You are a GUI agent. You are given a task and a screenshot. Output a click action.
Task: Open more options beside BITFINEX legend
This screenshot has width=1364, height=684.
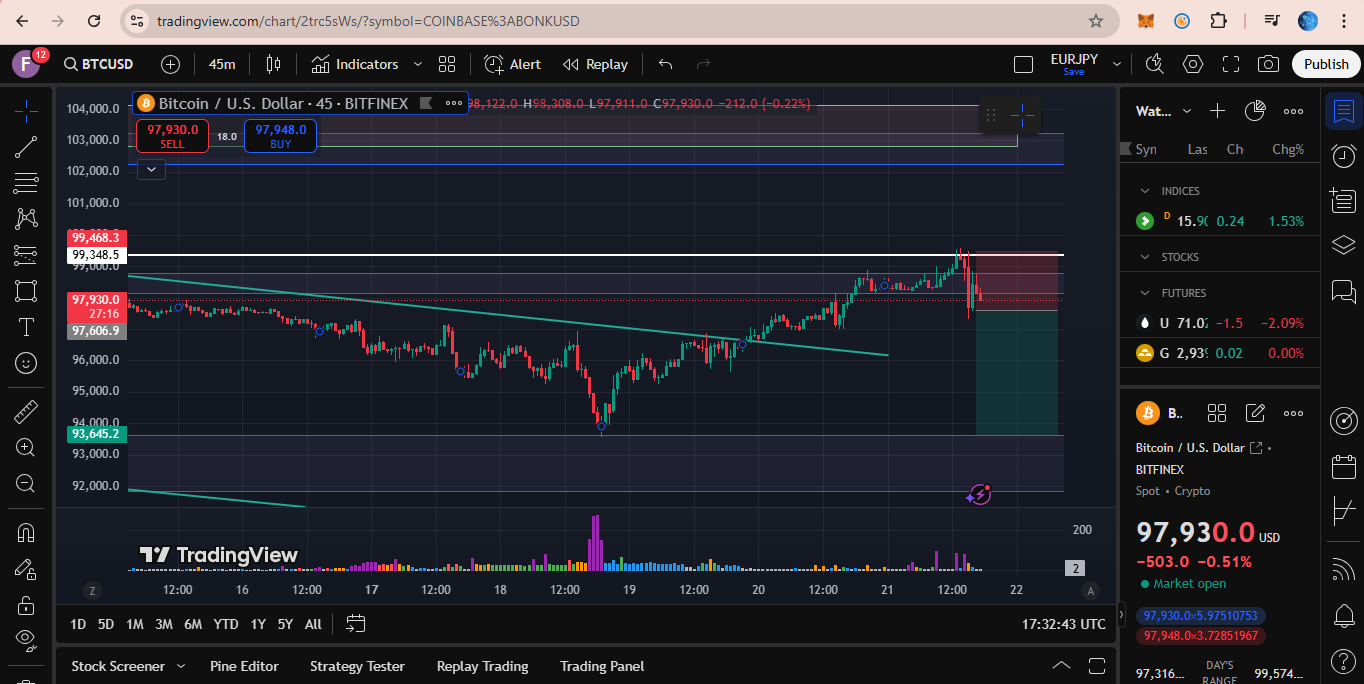[x=454, y=102]
